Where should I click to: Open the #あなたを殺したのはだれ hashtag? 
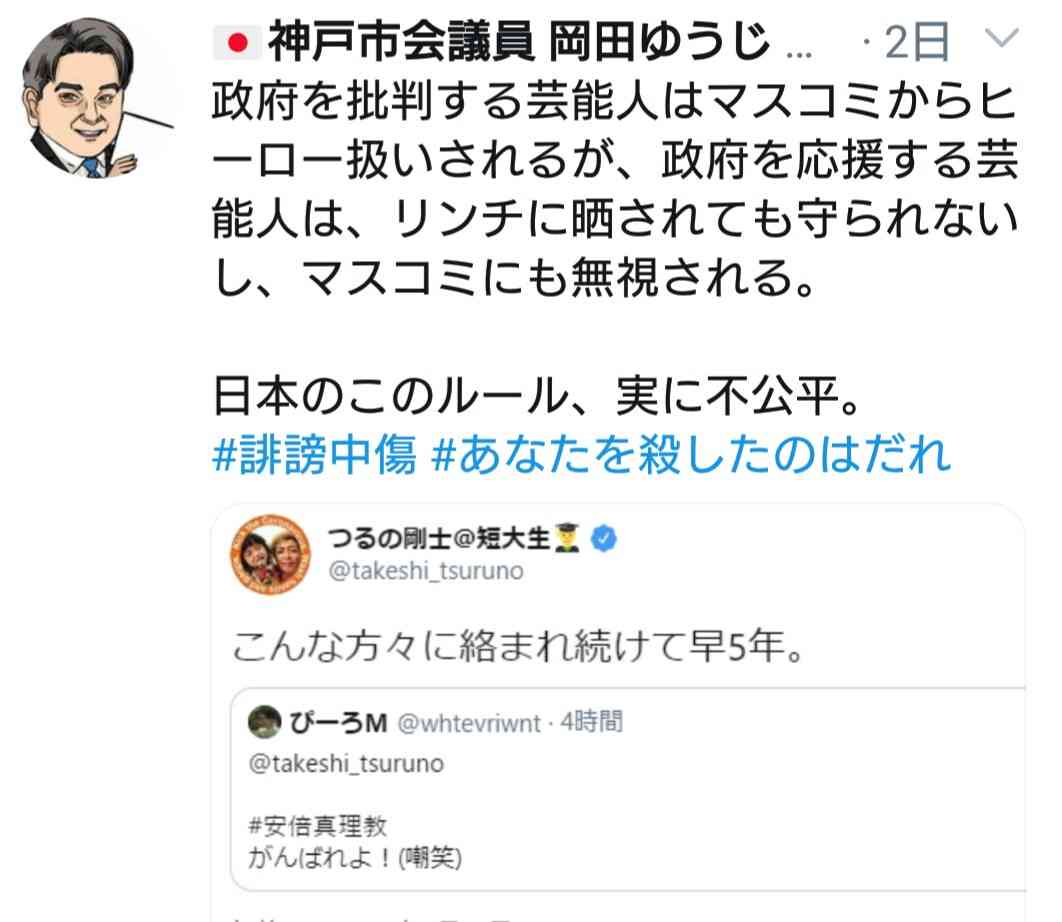[x=691, y=454]
